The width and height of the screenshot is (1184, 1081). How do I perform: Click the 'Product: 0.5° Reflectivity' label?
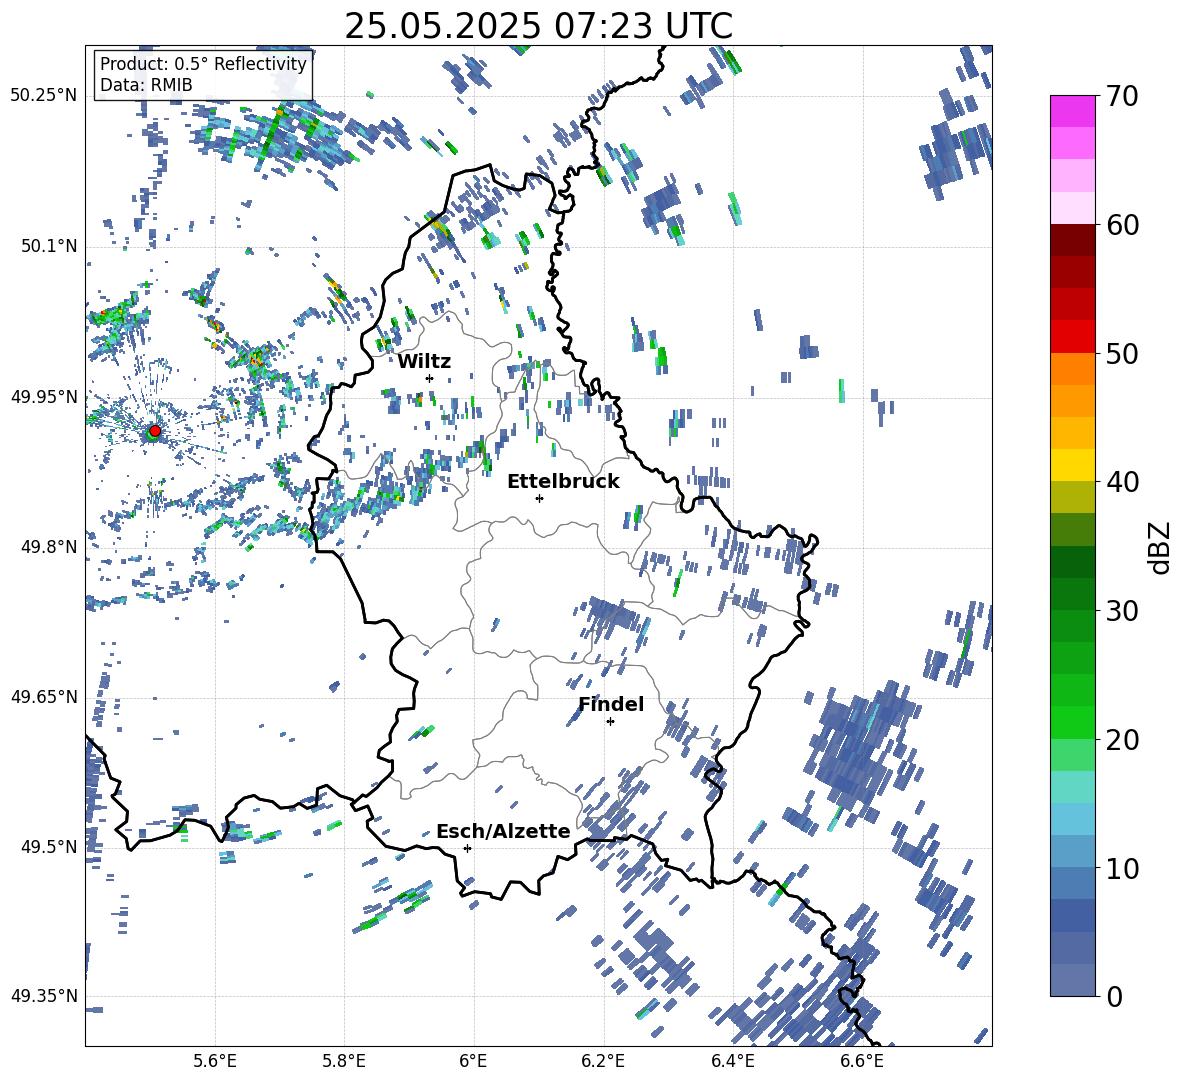pyautogui.click(x=203, y=63)
